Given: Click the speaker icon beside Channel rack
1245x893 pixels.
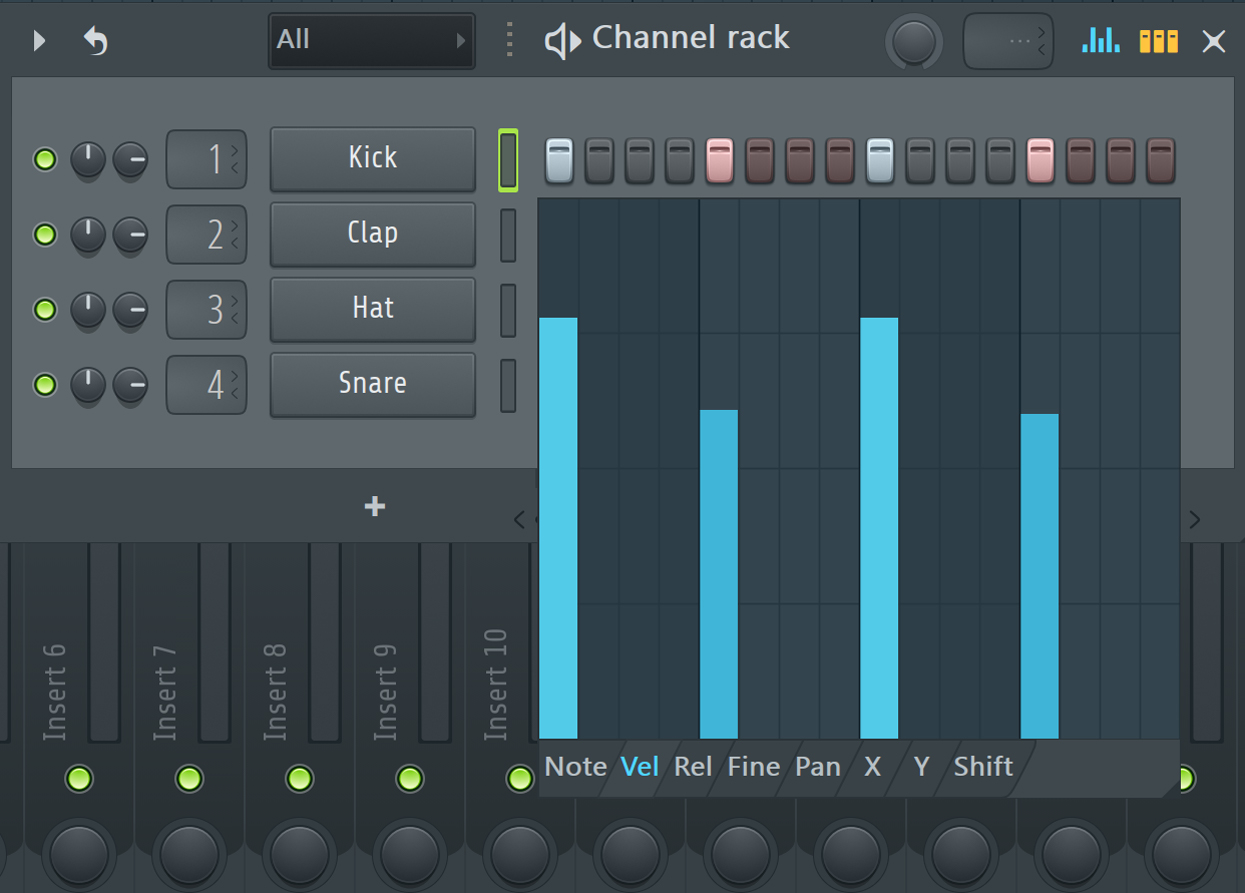Looking at the screenshot, I should tap(562, 41).
